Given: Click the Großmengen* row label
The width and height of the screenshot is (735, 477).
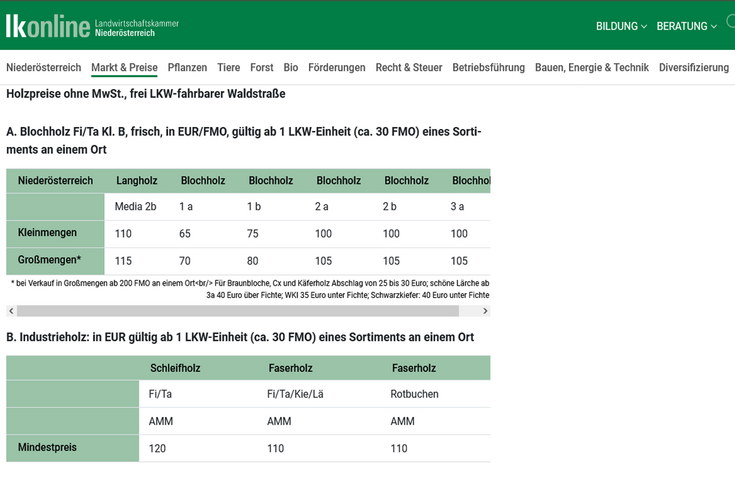Looking at the screenshot, I should (49, 260).
